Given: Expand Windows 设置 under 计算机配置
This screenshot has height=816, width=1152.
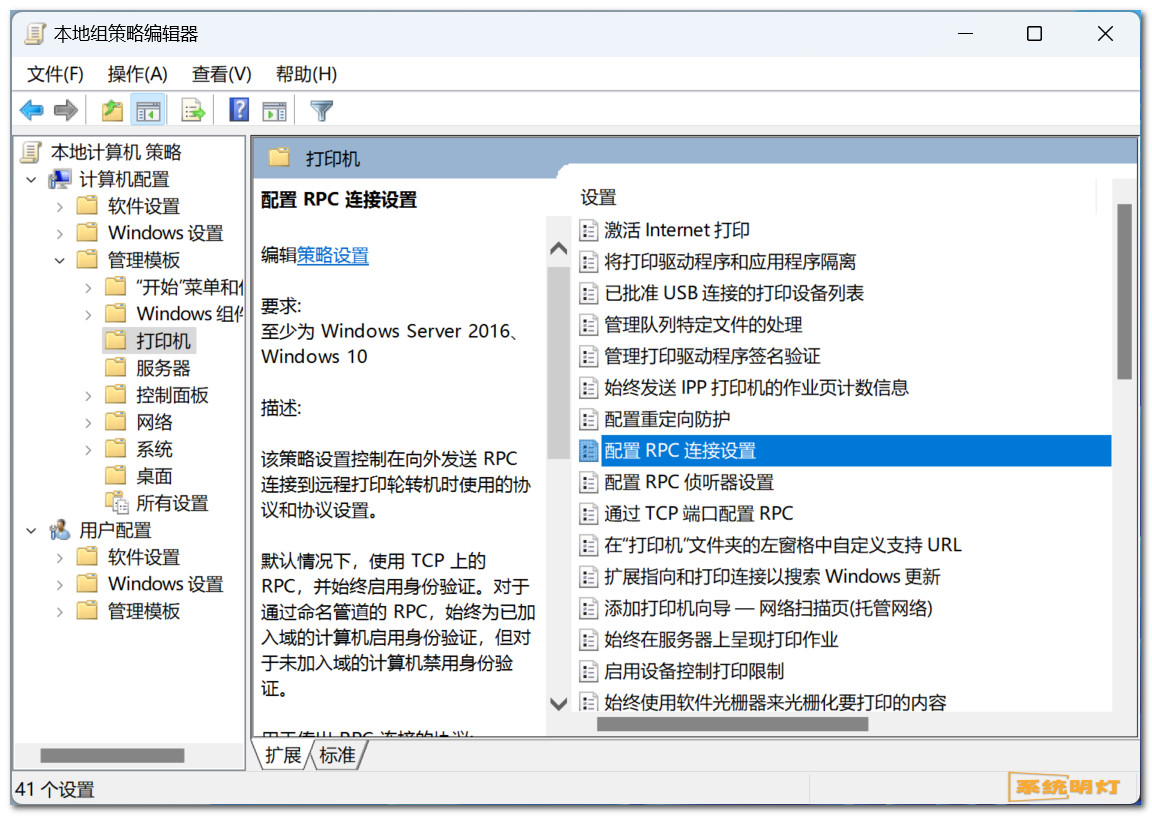Looking at the screenshot, I should (x=60, y=234).
